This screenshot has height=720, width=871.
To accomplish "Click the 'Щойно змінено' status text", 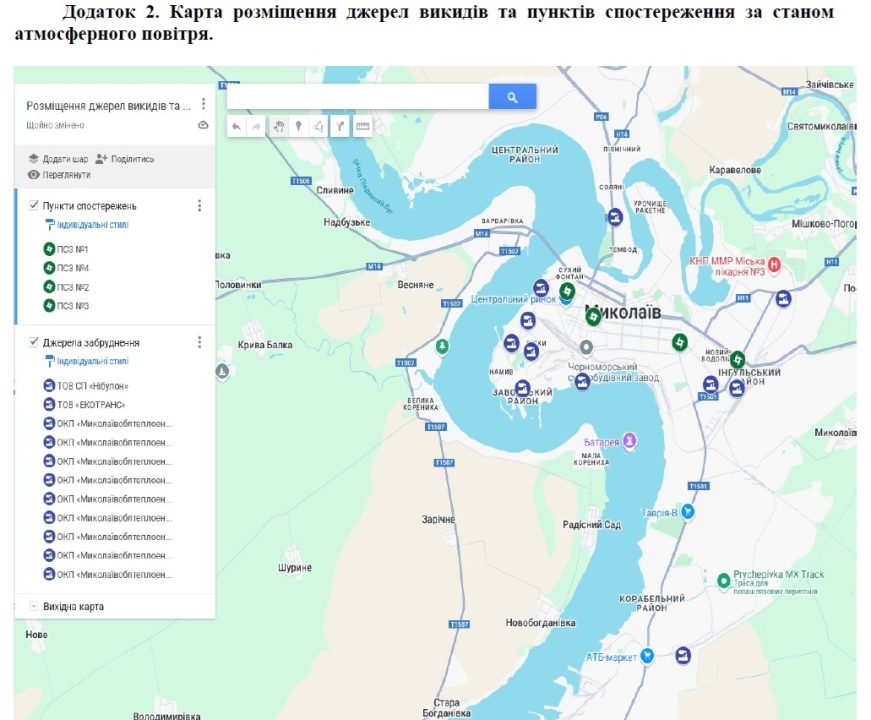I will [56, 125].
